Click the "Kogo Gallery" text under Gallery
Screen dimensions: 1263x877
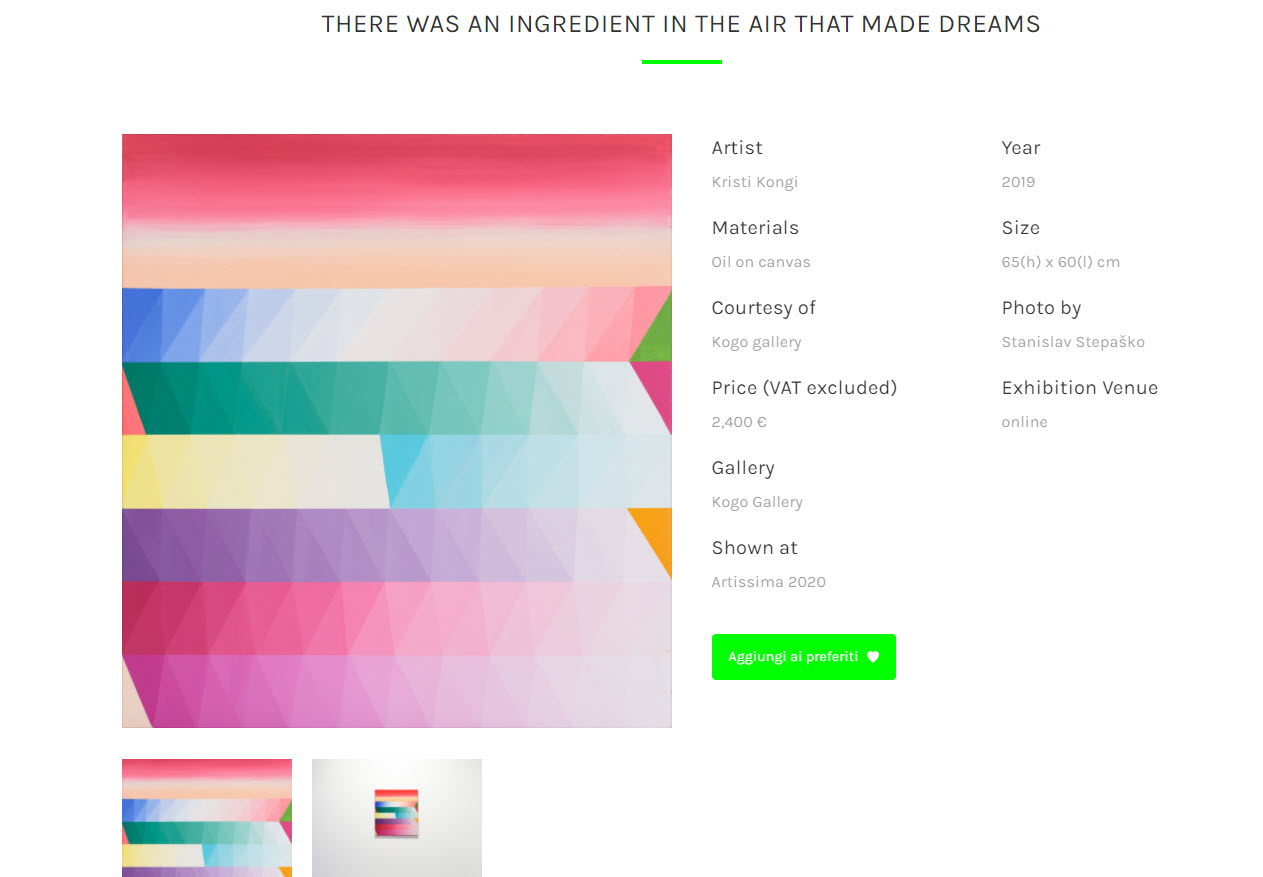pos(757,502)
